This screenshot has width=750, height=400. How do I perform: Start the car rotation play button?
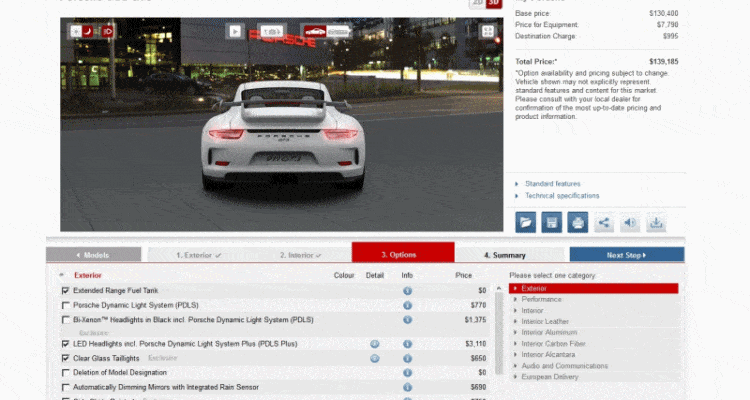(235, 32)
